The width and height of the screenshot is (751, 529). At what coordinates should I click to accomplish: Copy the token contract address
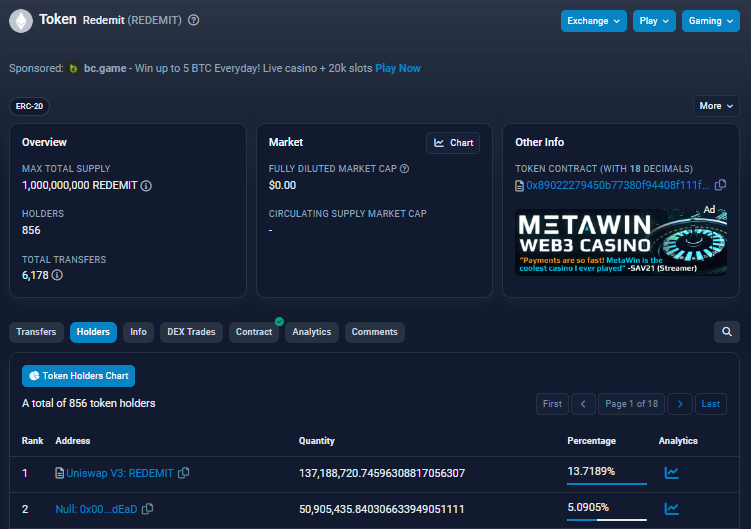(x=720, y=185)
